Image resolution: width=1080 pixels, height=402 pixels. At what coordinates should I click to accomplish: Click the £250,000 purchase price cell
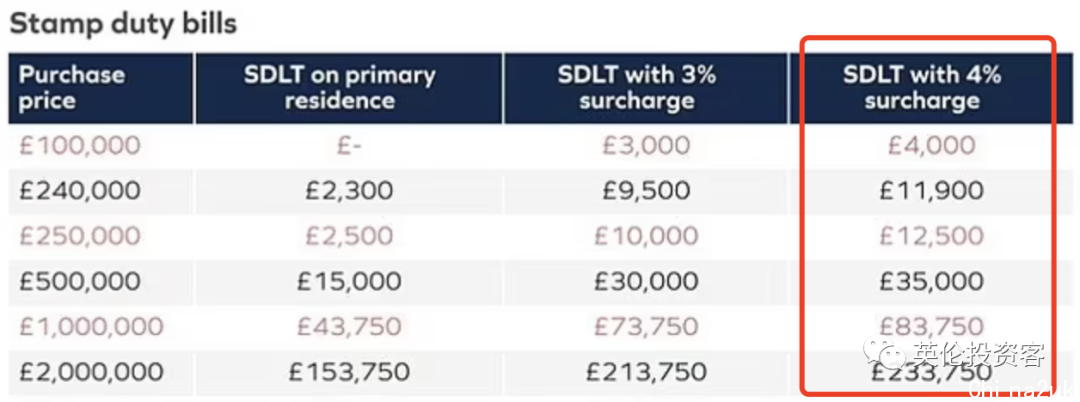click(x=79, y=236)
